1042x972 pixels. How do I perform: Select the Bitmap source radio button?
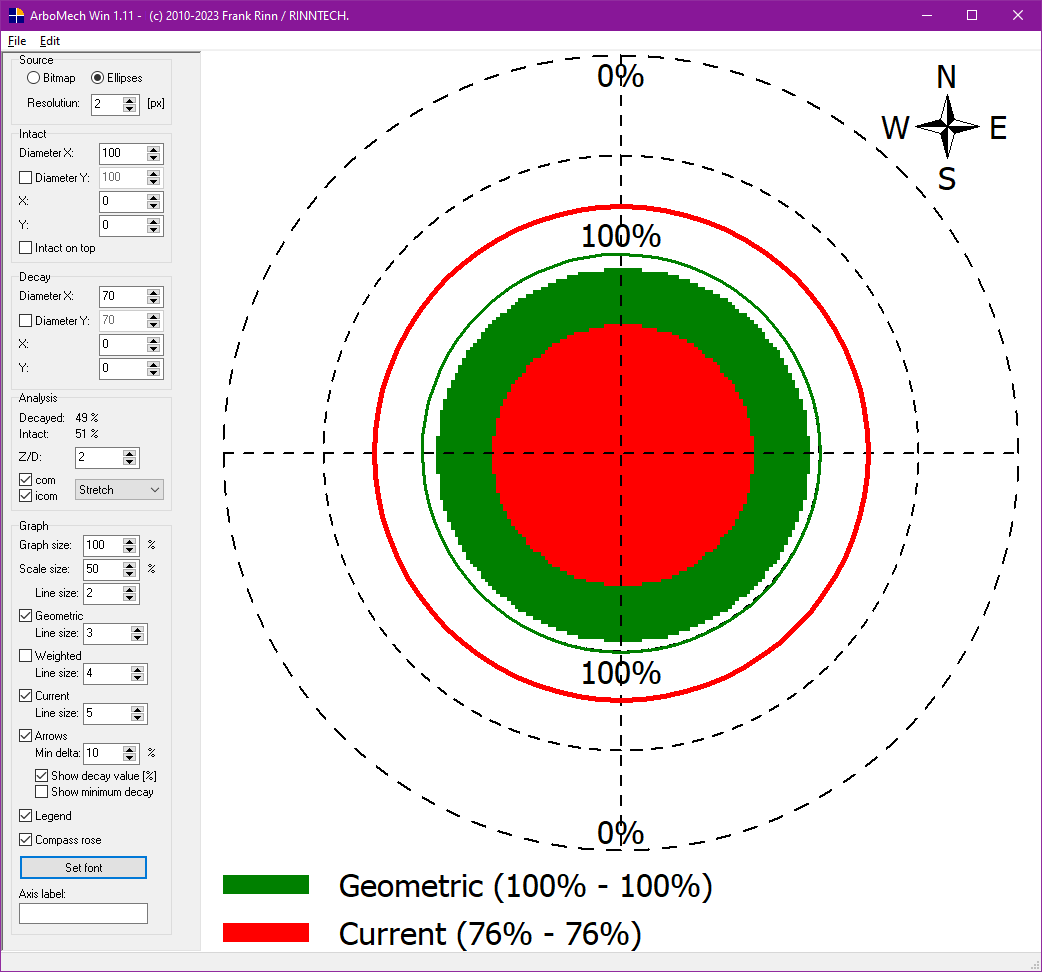tap(34, 78)
